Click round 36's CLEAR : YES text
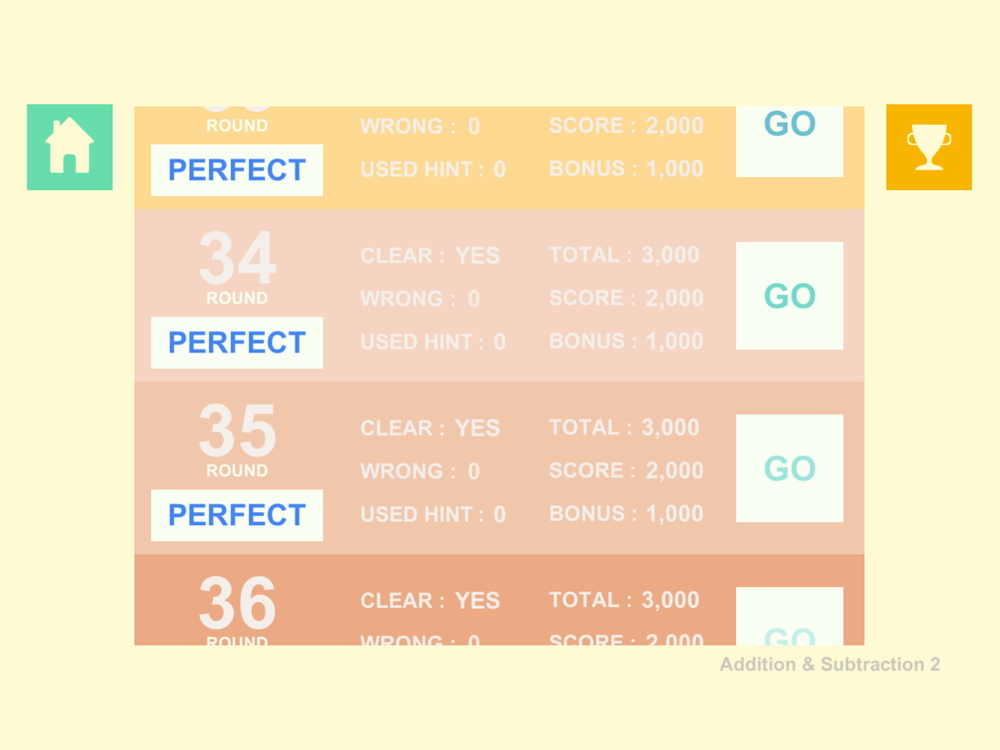This screenshot has width=1000, height=750. coord(430,601)
